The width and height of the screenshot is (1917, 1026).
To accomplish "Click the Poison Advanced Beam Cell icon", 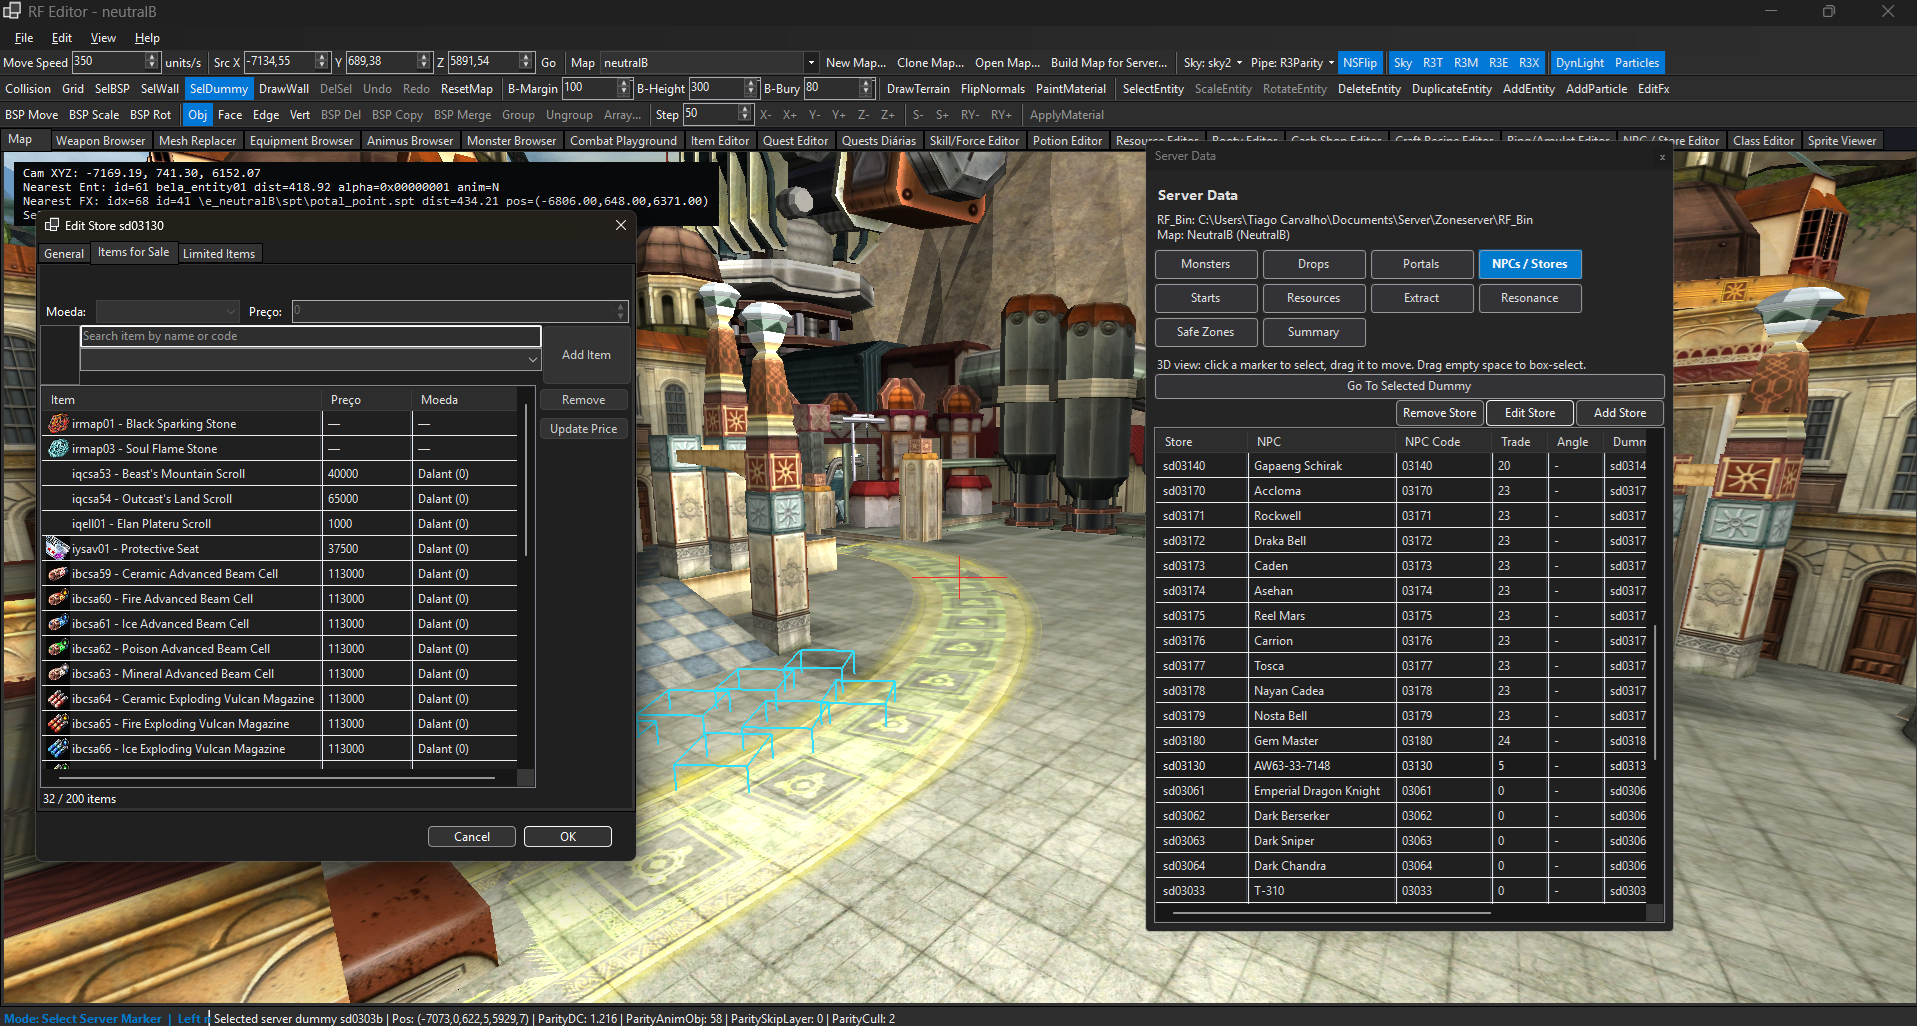I will click(58, 648).
